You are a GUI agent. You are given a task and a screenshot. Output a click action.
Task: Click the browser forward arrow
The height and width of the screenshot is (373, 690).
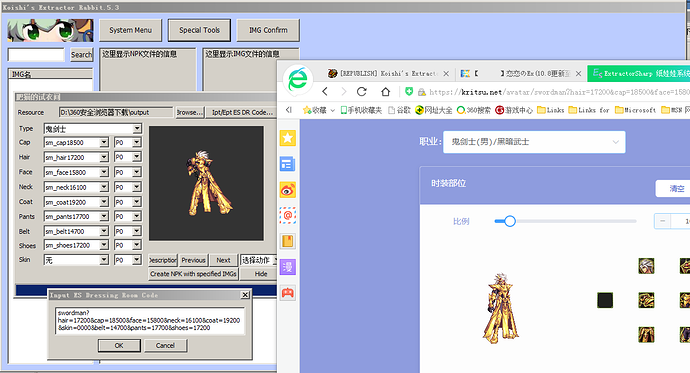(x=344, y=91)
